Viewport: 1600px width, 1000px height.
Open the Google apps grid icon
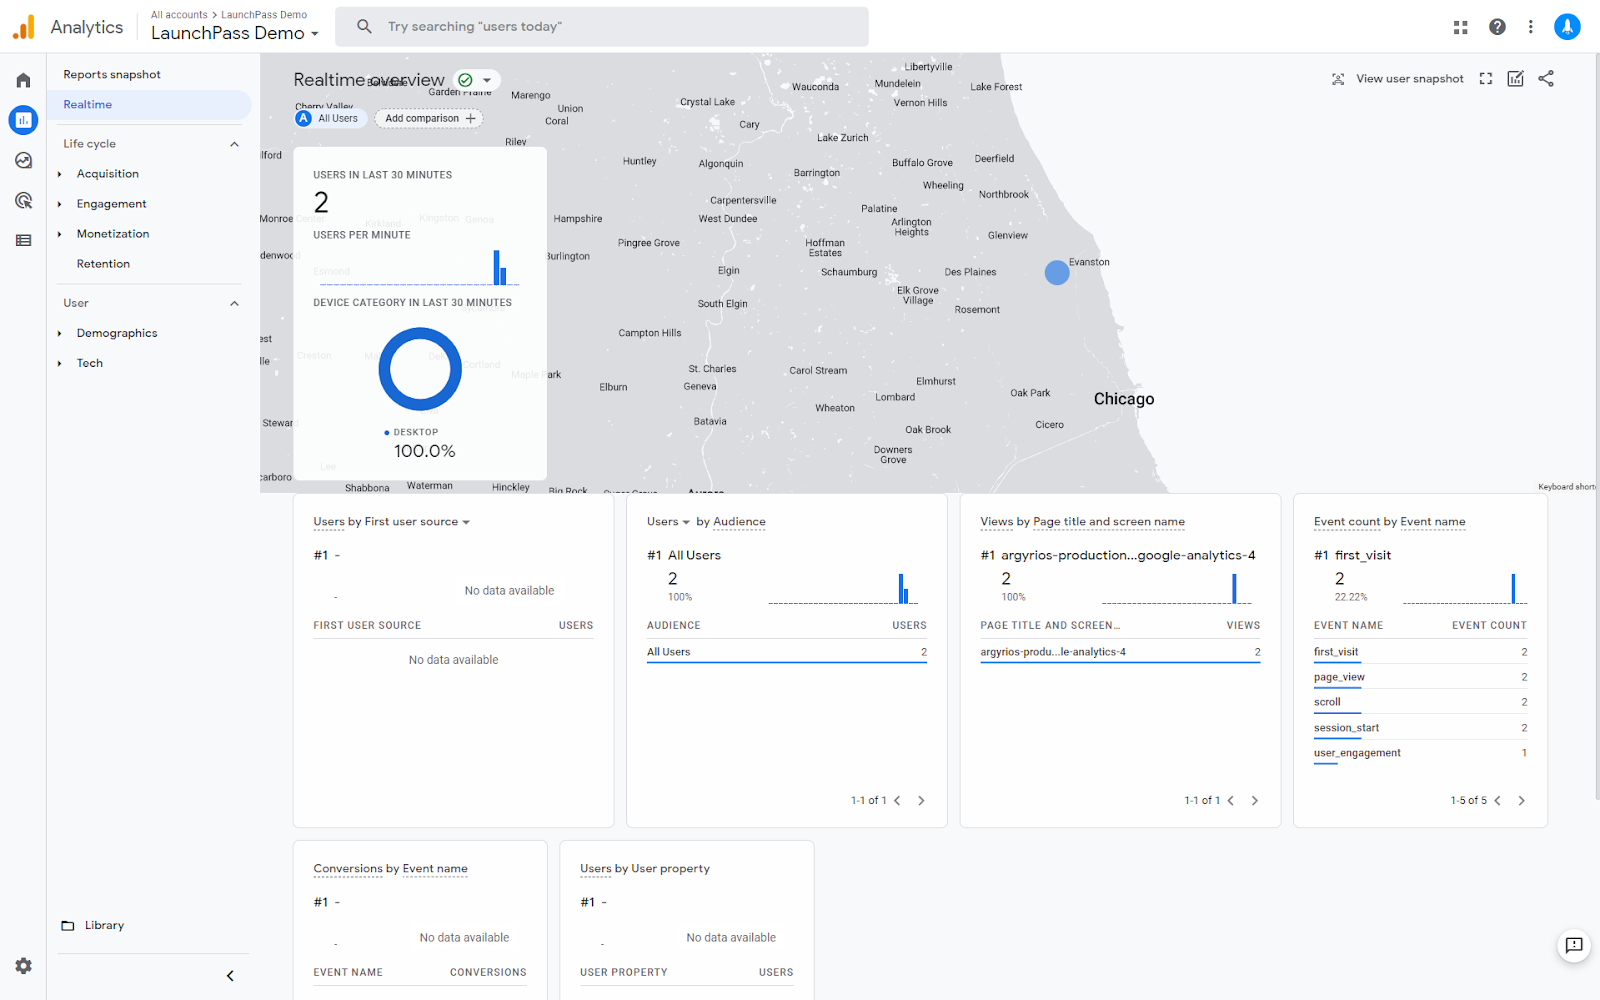1460,27
